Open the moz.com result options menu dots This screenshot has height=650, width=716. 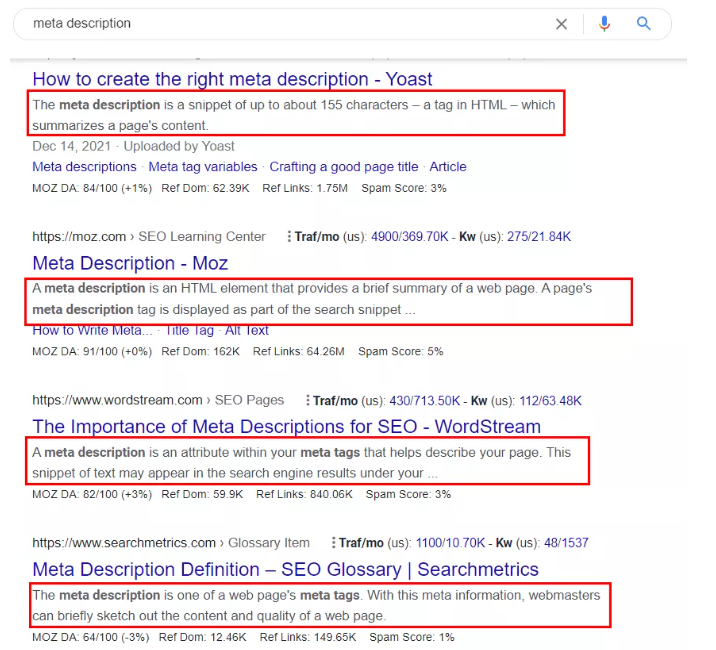[x=289, y=237]
